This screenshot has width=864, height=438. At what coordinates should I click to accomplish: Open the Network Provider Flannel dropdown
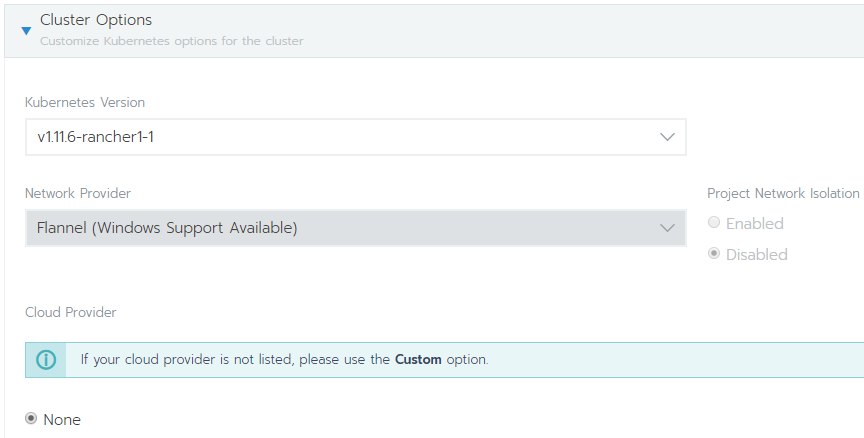[x=355, y=228]
